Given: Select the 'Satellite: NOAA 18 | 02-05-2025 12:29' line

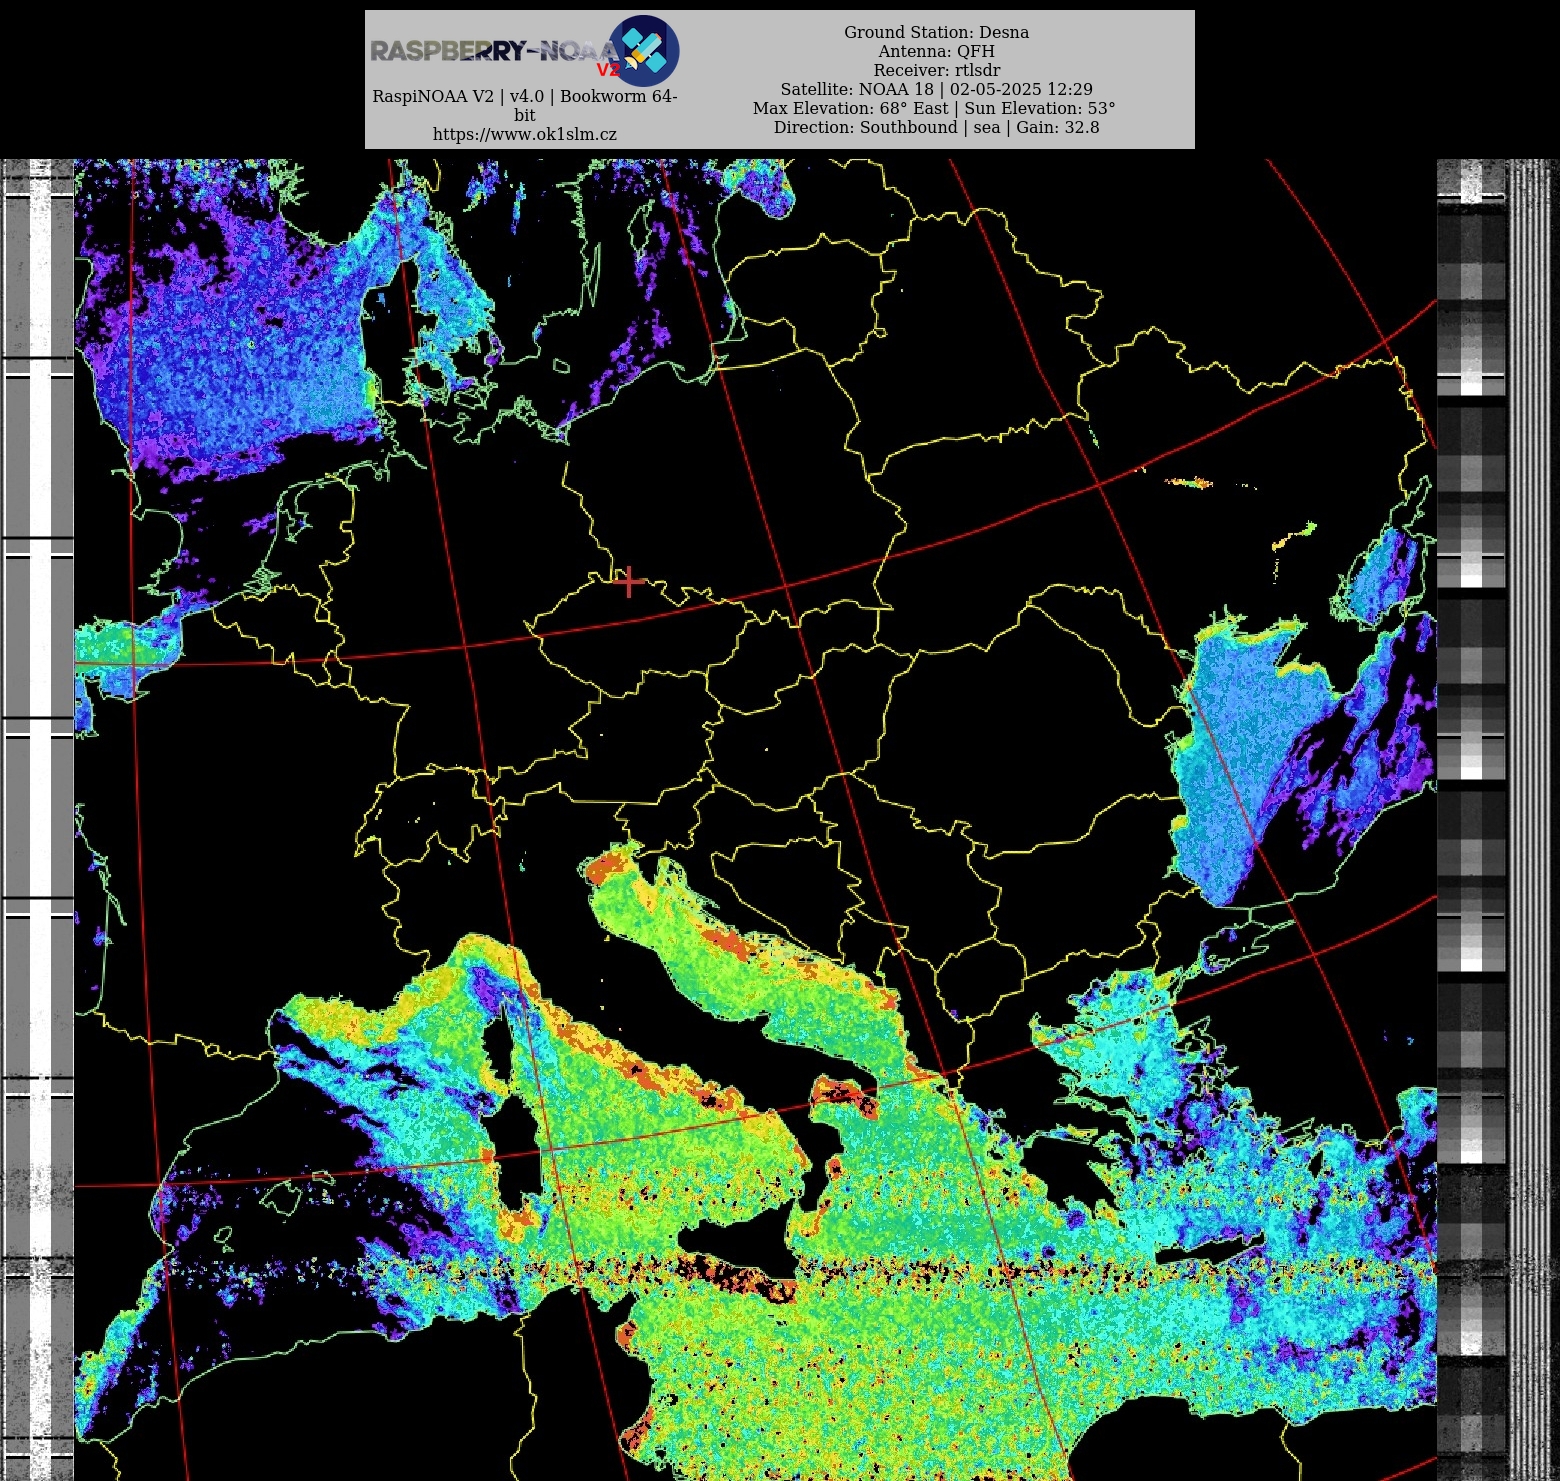Looking at the screenshot, I should [936, 89].
